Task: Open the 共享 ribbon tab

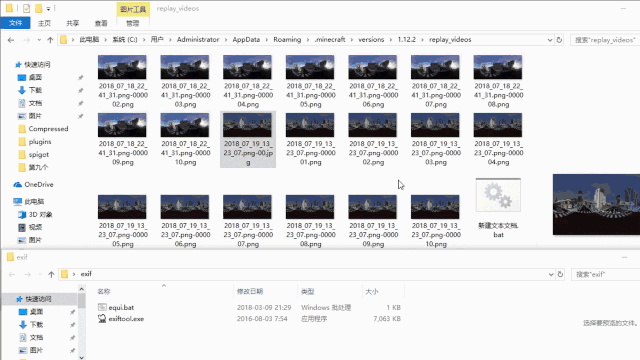Action: pyautogui.click(x=73, y=23)
